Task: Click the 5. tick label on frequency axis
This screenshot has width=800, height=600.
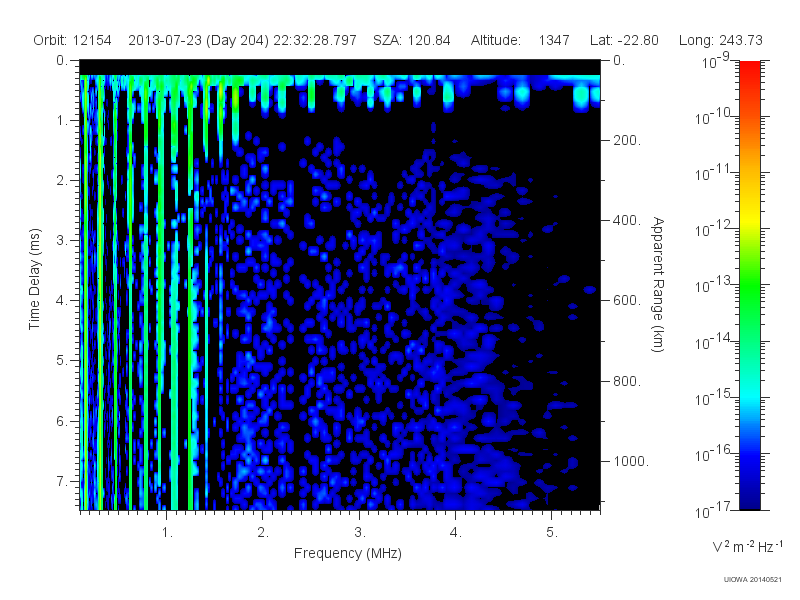Action: [x=552, y=533]
